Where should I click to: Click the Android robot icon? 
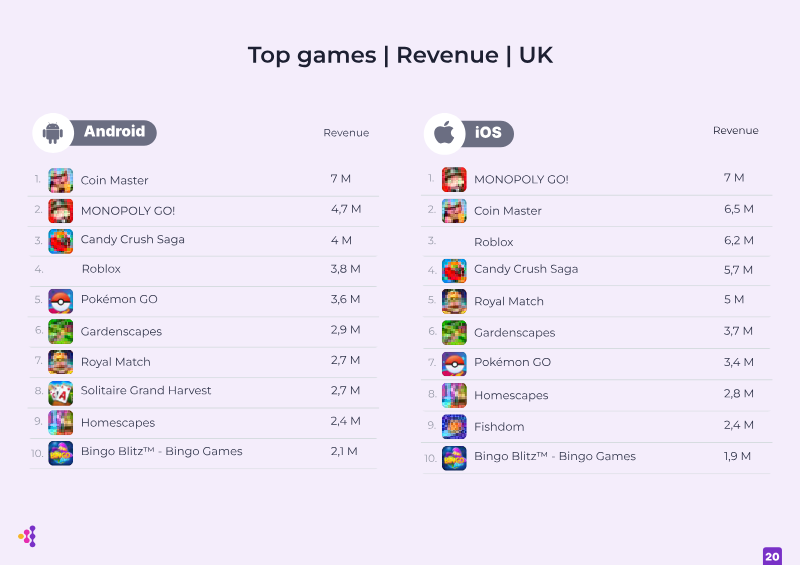(53, 133)
